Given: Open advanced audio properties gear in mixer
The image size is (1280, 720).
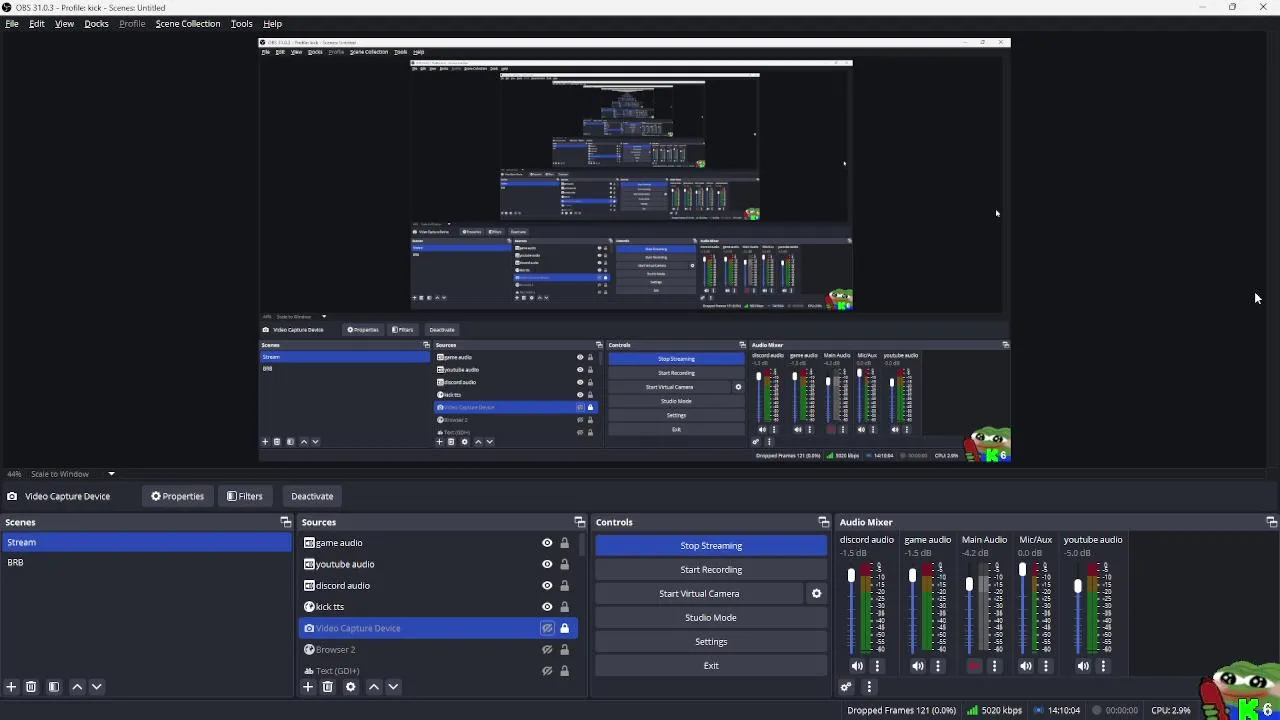Looking at the screenshot, I should pos(846,687).
